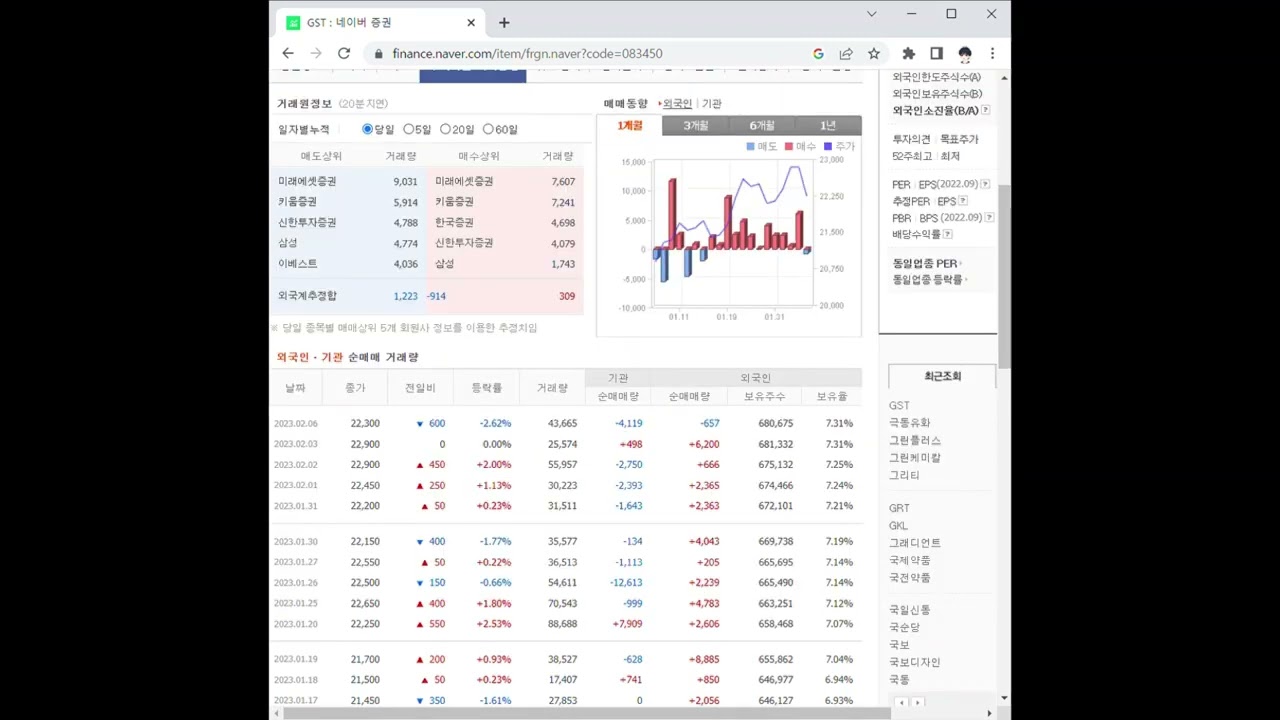Click the page scrollbar down arrow
1280x720 pixels.
tap(1004, 698)
